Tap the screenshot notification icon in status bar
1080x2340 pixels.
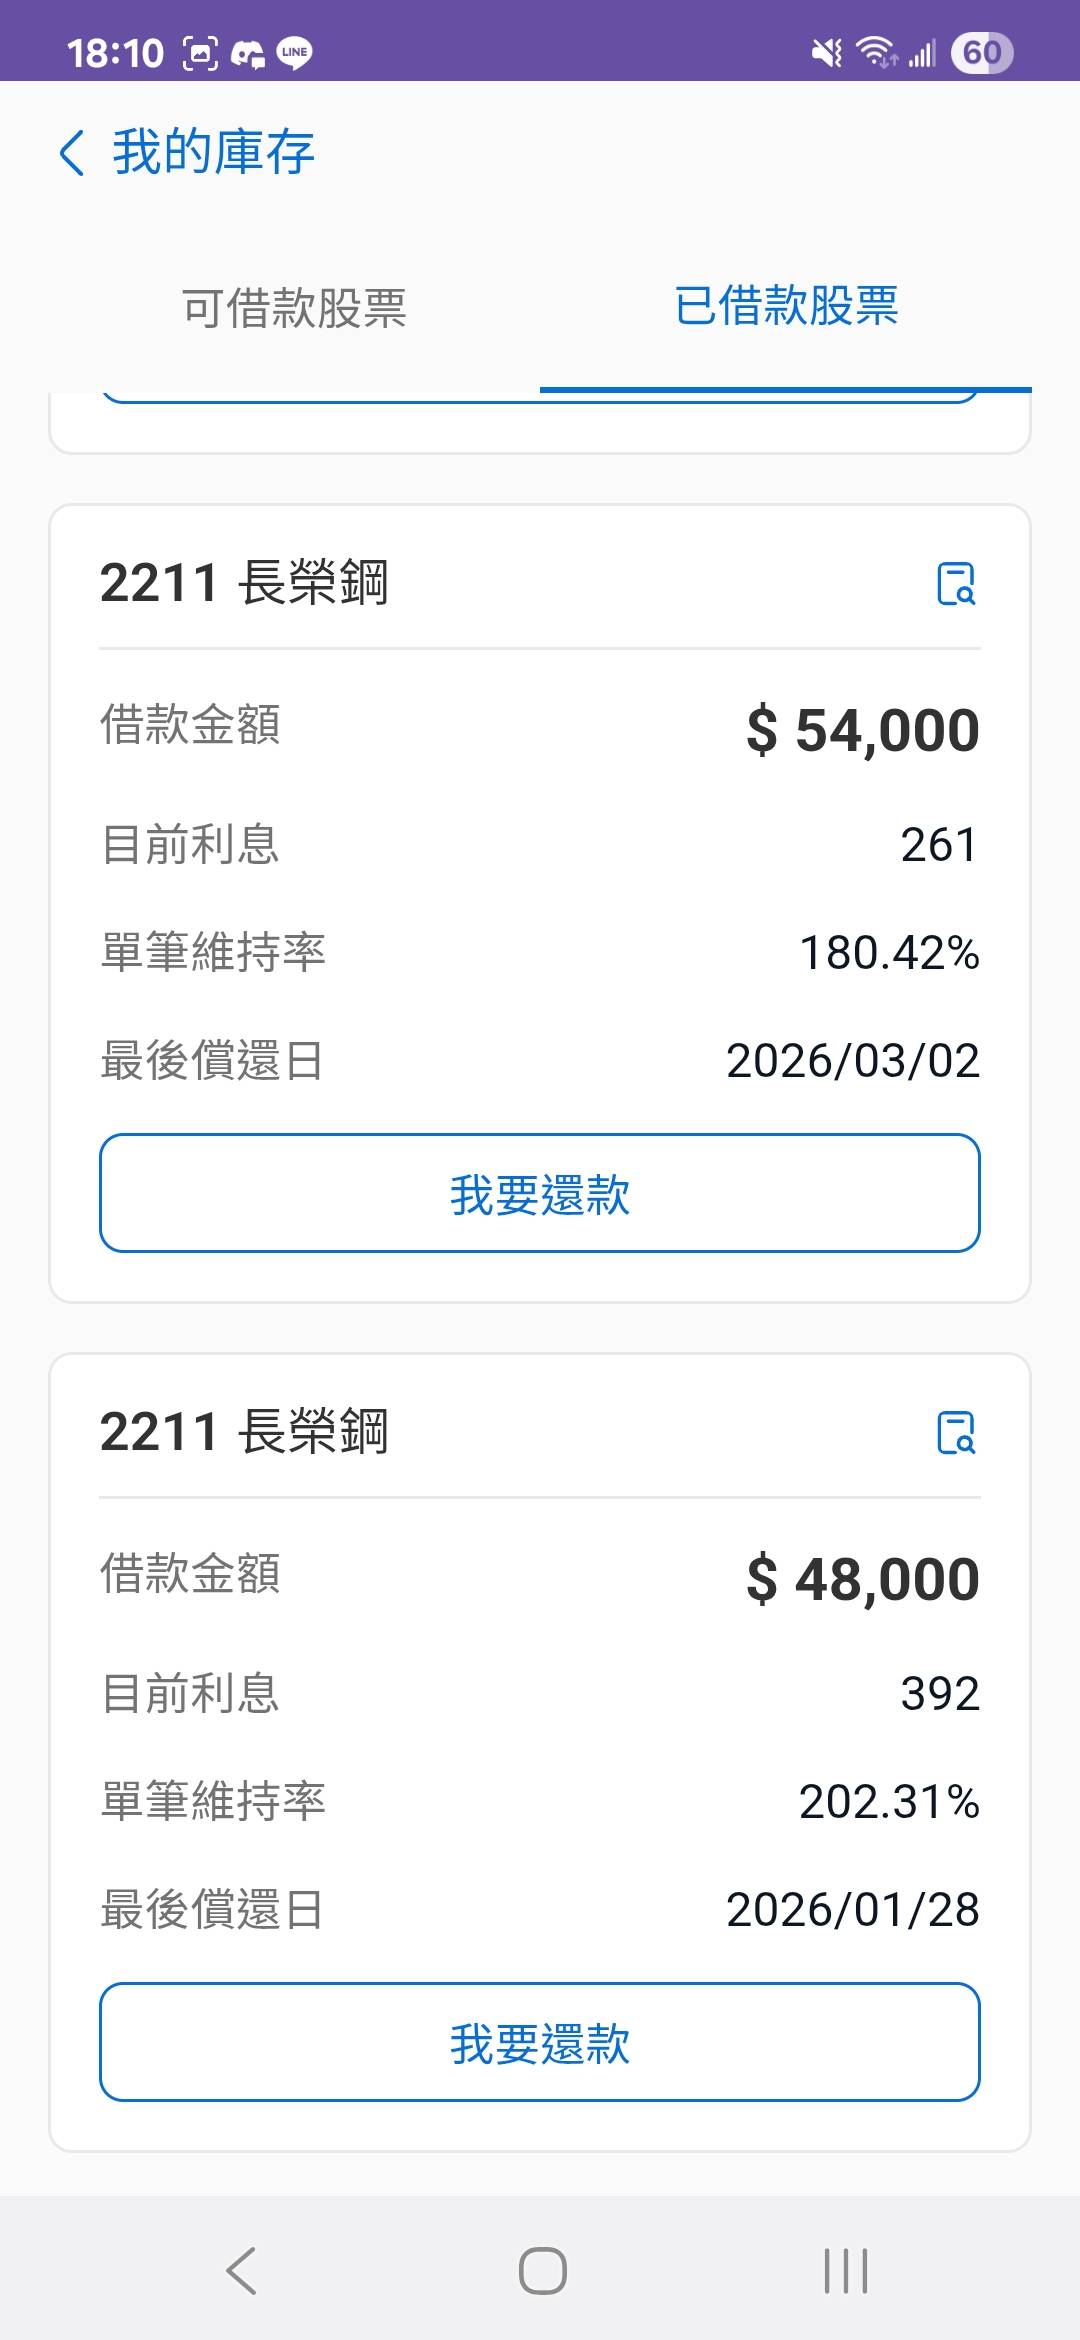coord(200,52)
